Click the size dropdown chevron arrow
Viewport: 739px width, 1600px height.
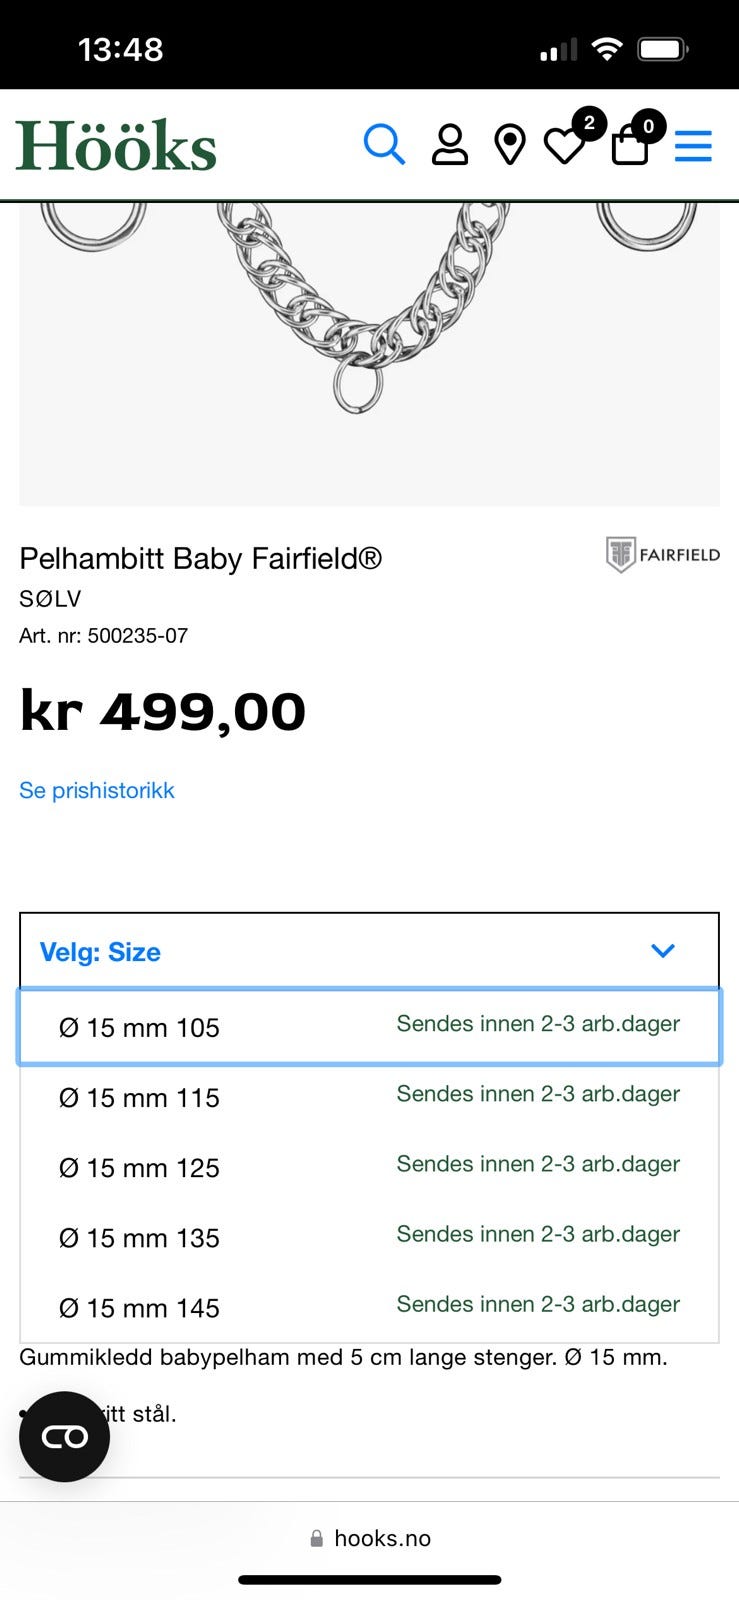pyautogui.click(x=663, y=951)
